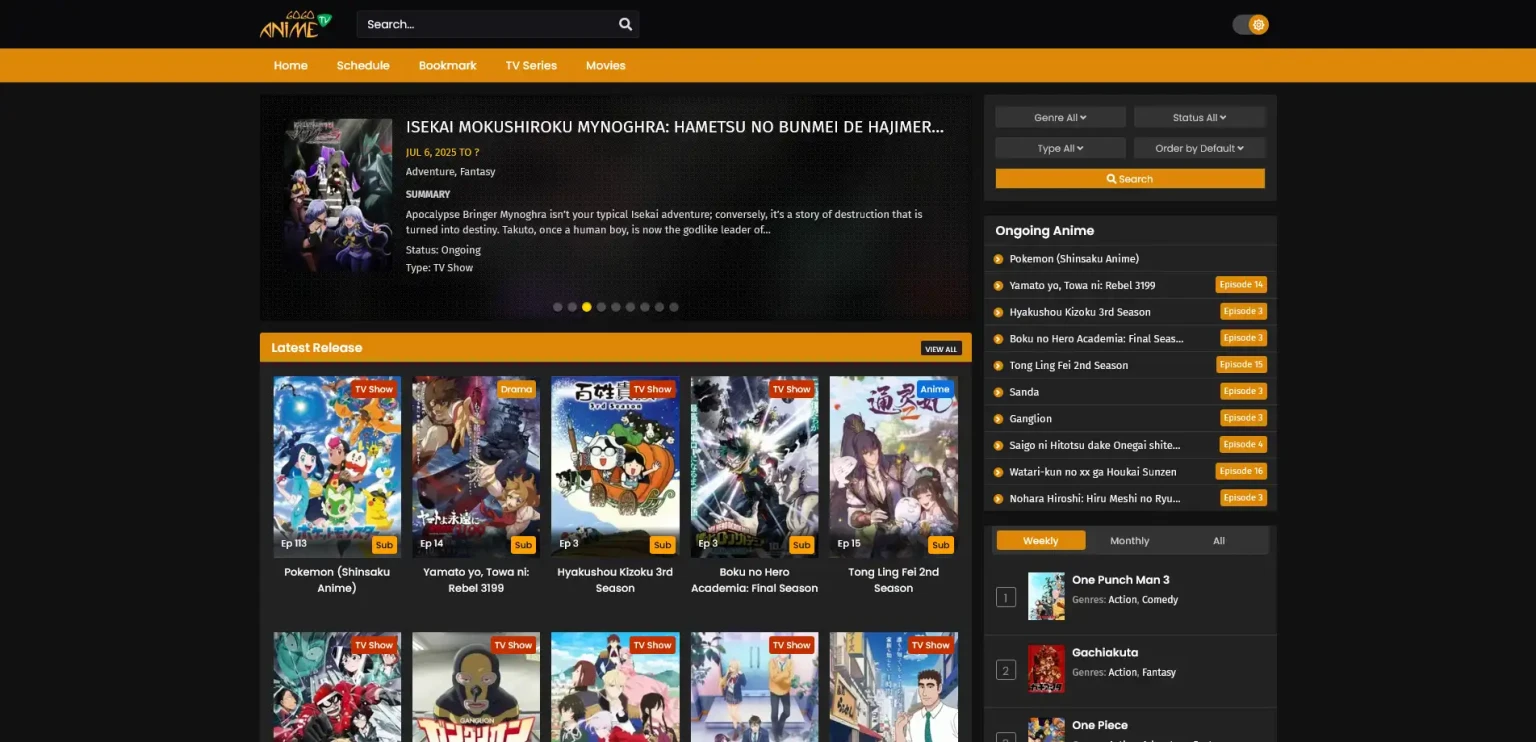Open the Isekai Mokushiroku Mynoghra slider title
Viewport: 1536px width, 742px height.
(675, 127)
